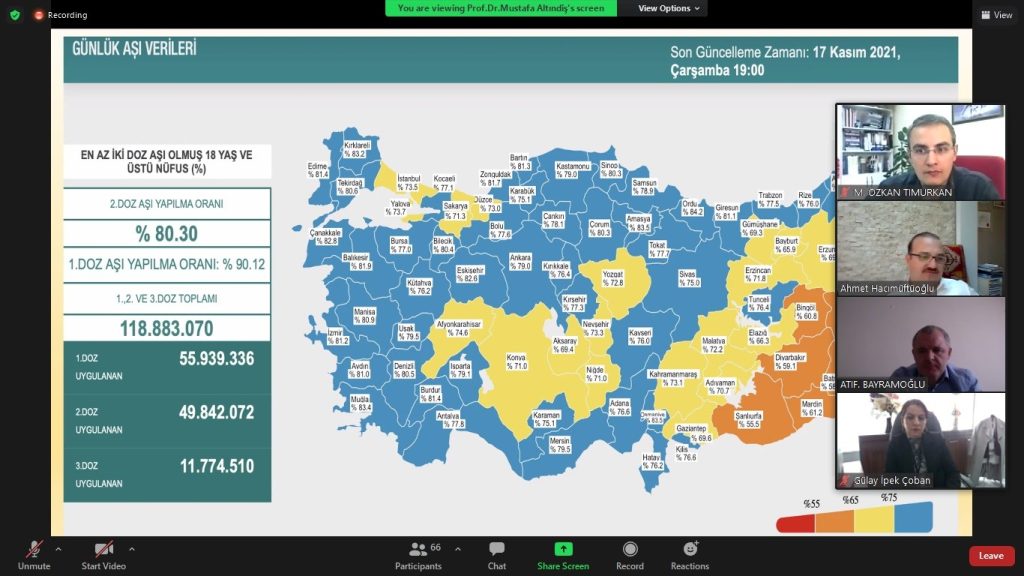Open the View layout button

coord(997,15)
